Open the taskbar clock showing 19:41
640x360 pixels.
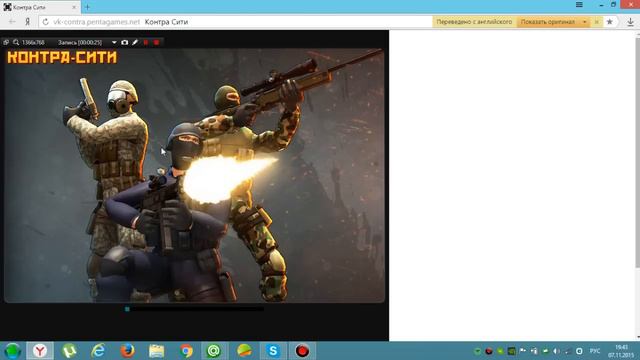click(x=621, y=351)
